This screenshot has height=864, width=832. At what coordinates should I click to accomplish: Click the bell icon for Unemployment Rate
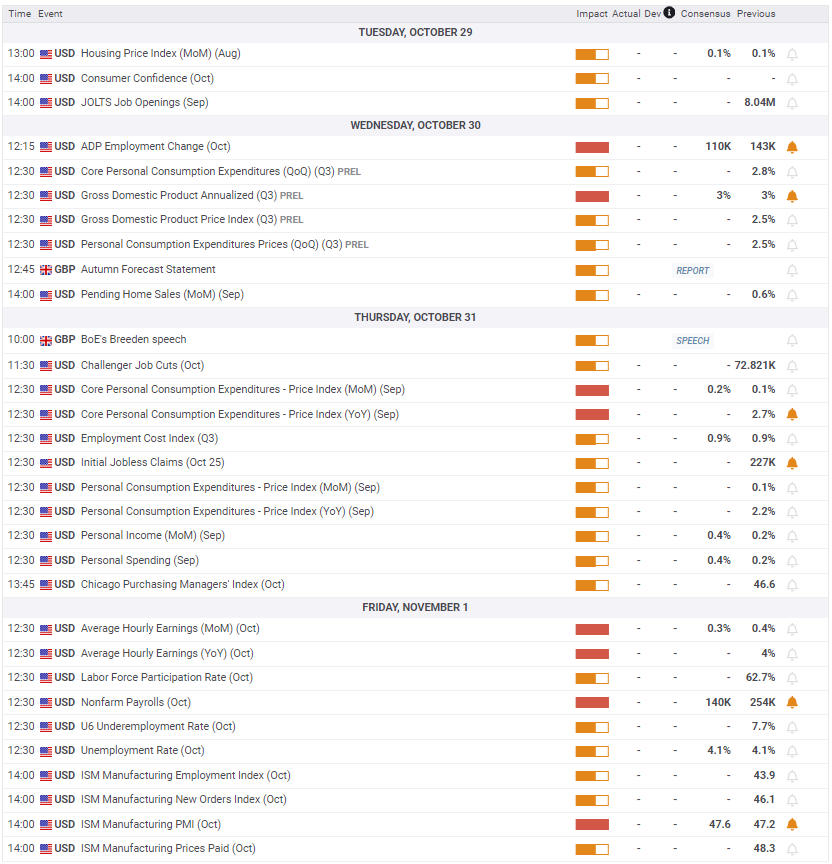pyautogui.click(x=792, y=751)
